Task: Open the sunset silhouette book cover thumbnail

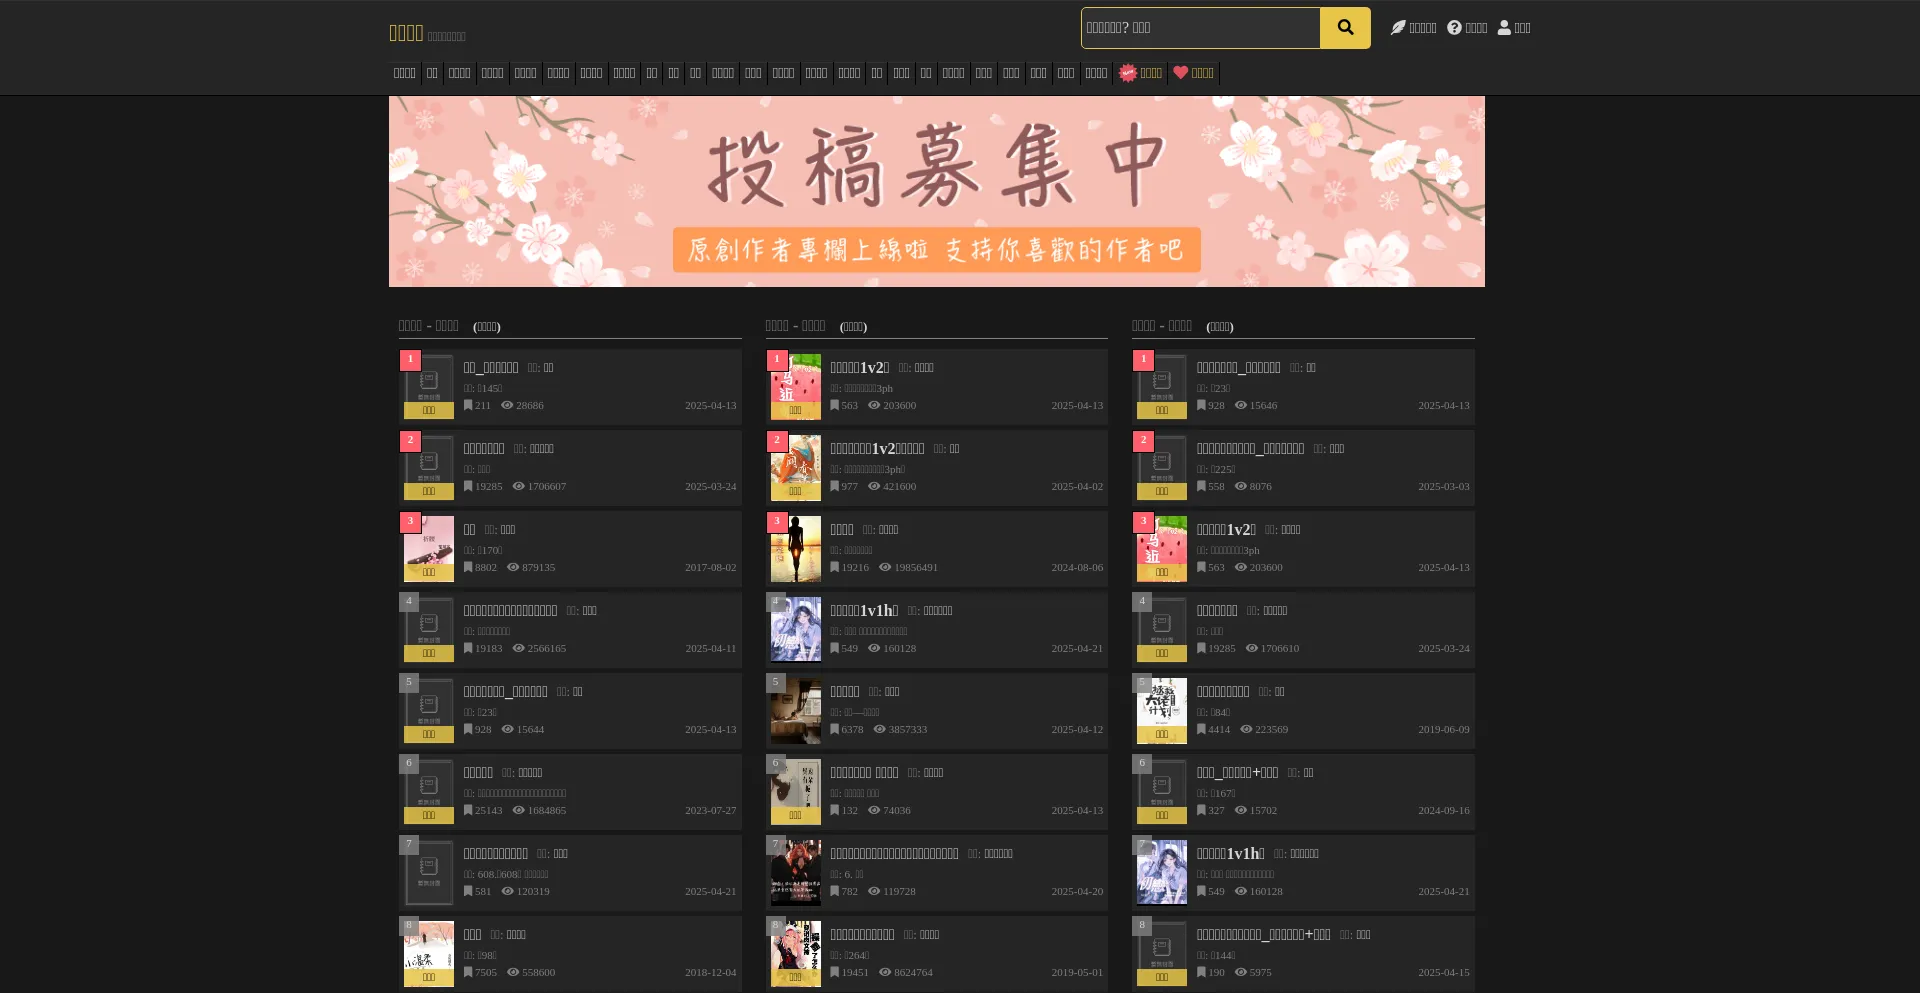Action: click(x=795, y=548)
